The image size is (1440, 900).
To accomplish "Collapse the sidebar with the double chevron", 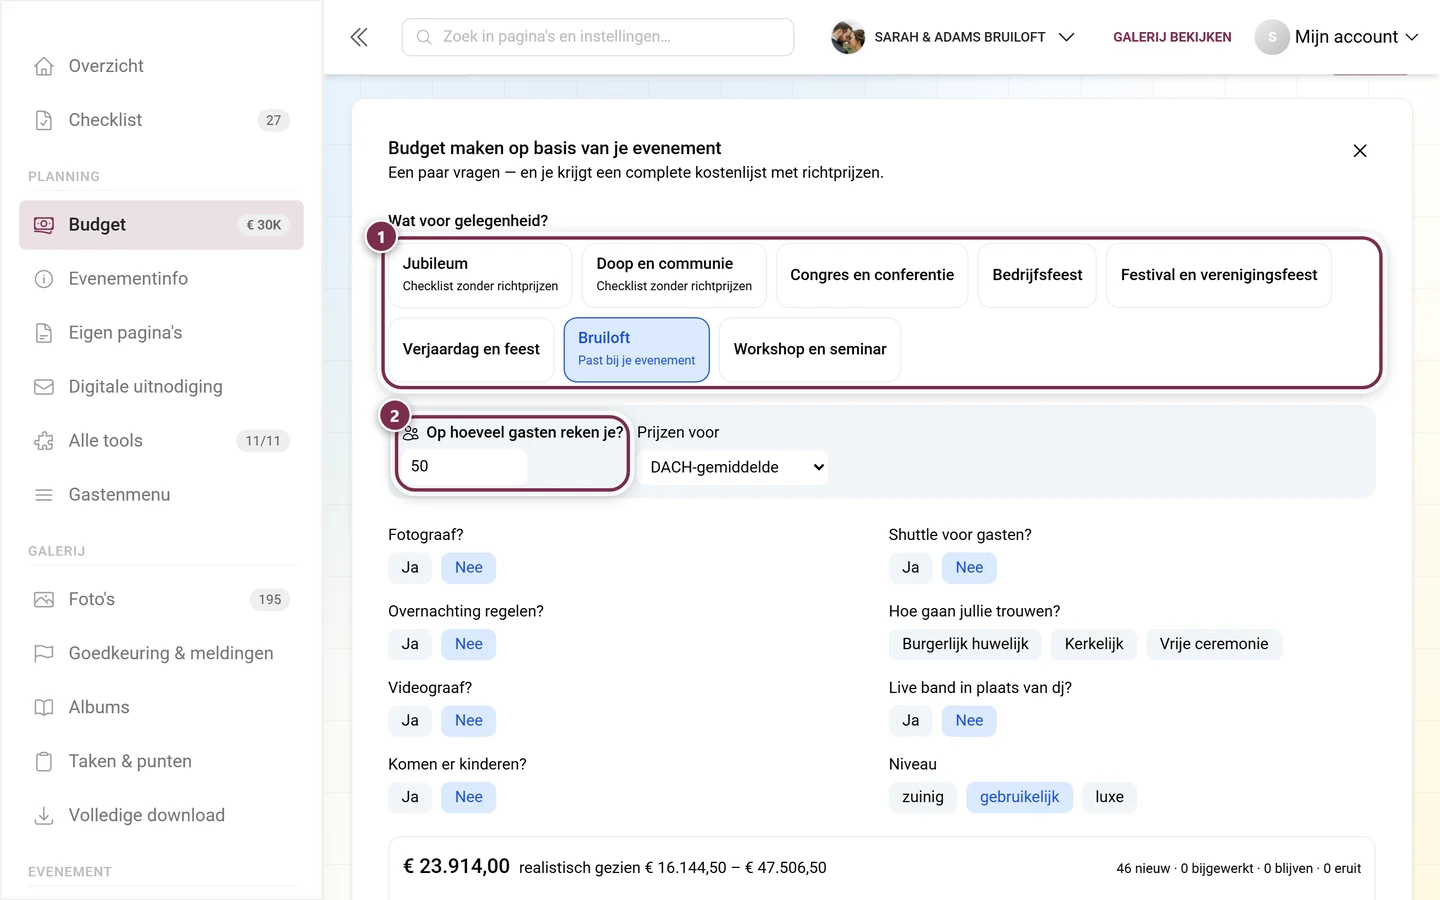I will 359,37.
